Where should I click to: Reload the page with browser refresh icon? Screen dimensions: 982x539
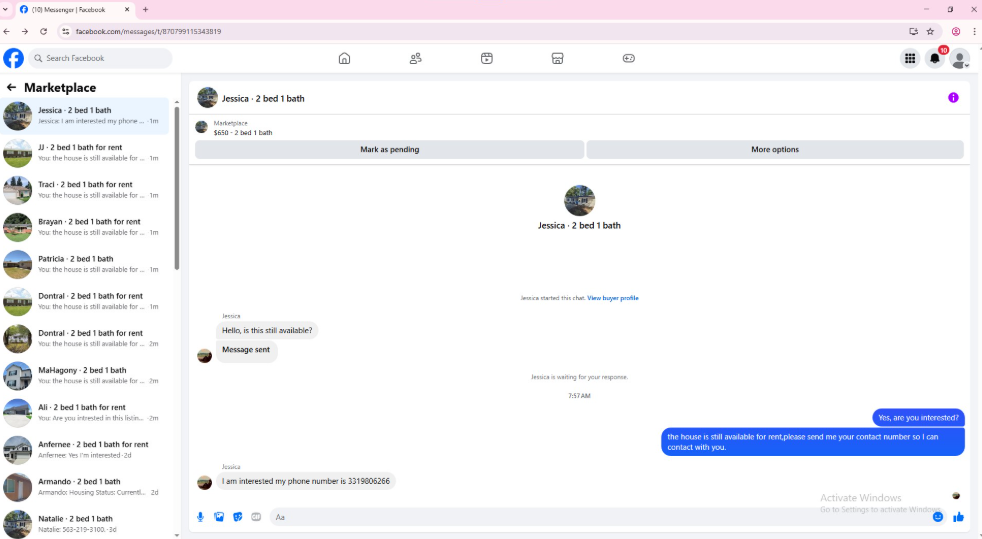point(43,31)
